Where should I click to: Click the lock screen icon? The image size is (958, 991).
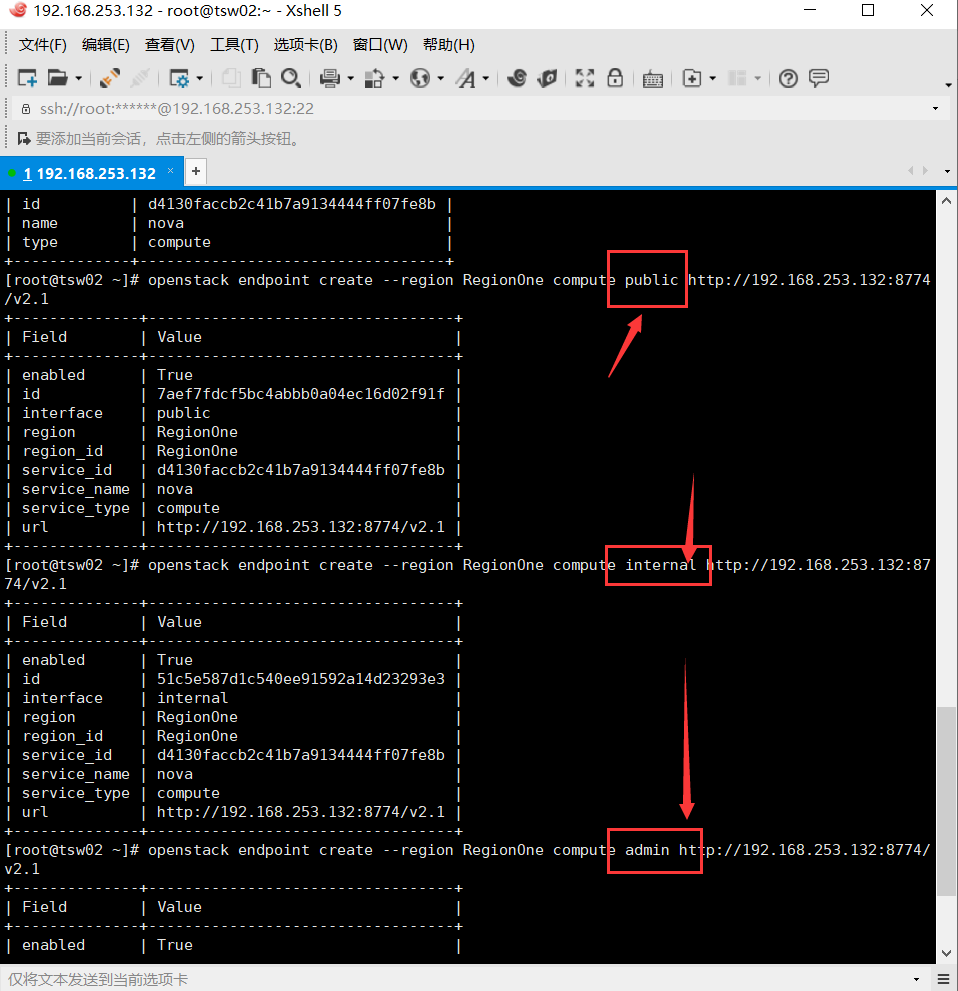coord(615,78)
